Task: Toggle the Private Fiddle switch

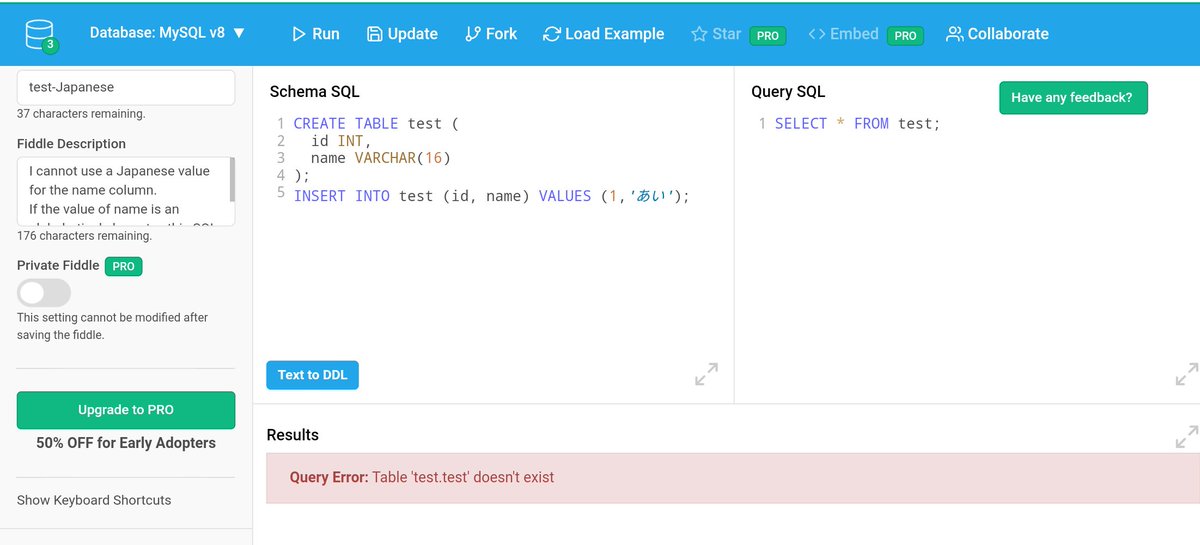Action: (x=44, y=292)
